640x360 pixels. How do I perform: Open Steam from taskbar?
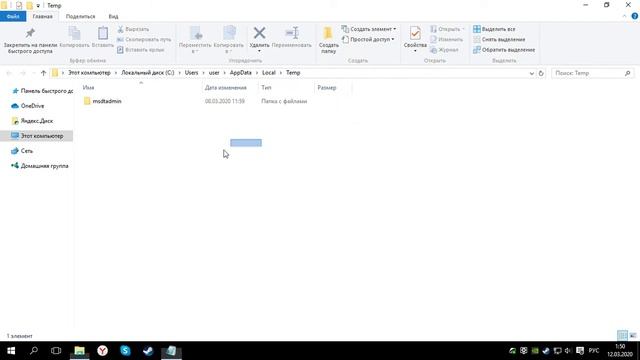[148, 351]
